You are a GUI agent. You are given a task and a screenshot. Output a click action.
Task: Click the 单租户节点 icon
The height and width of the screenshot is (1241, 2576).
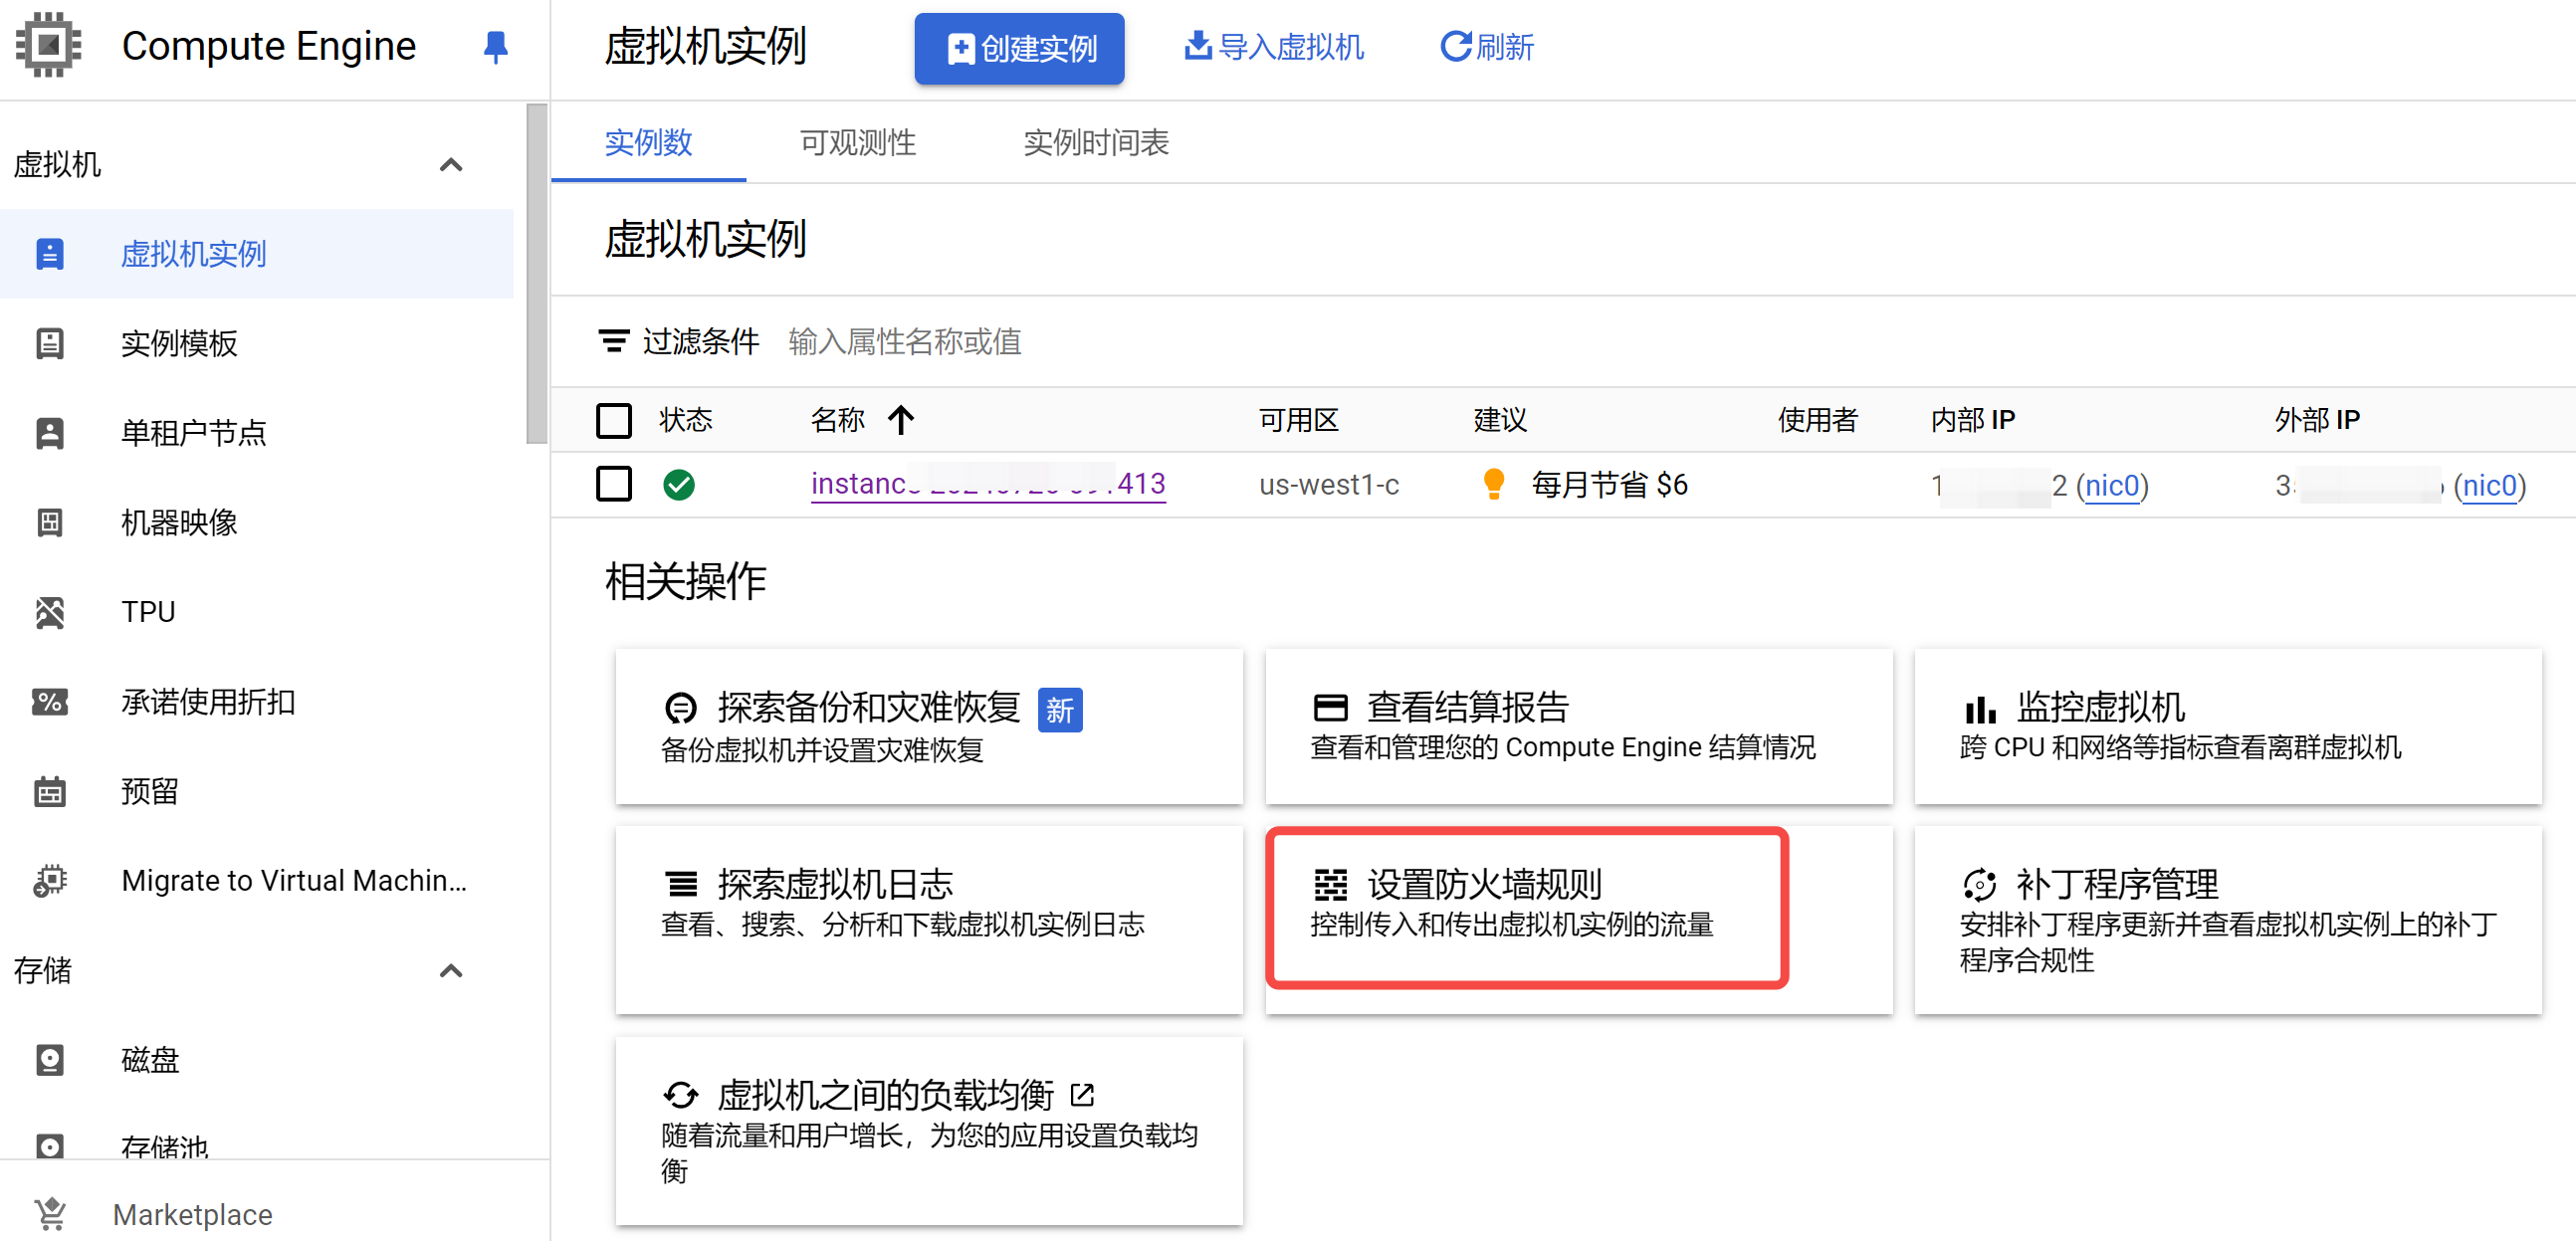(x=49, y=433)
